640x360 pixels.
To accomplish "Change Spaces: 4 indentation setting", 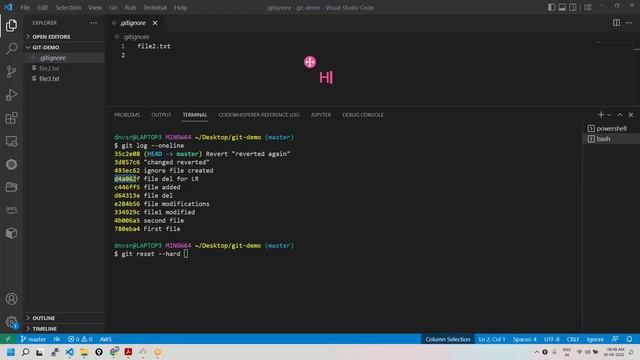I will (x=524, y=339).
